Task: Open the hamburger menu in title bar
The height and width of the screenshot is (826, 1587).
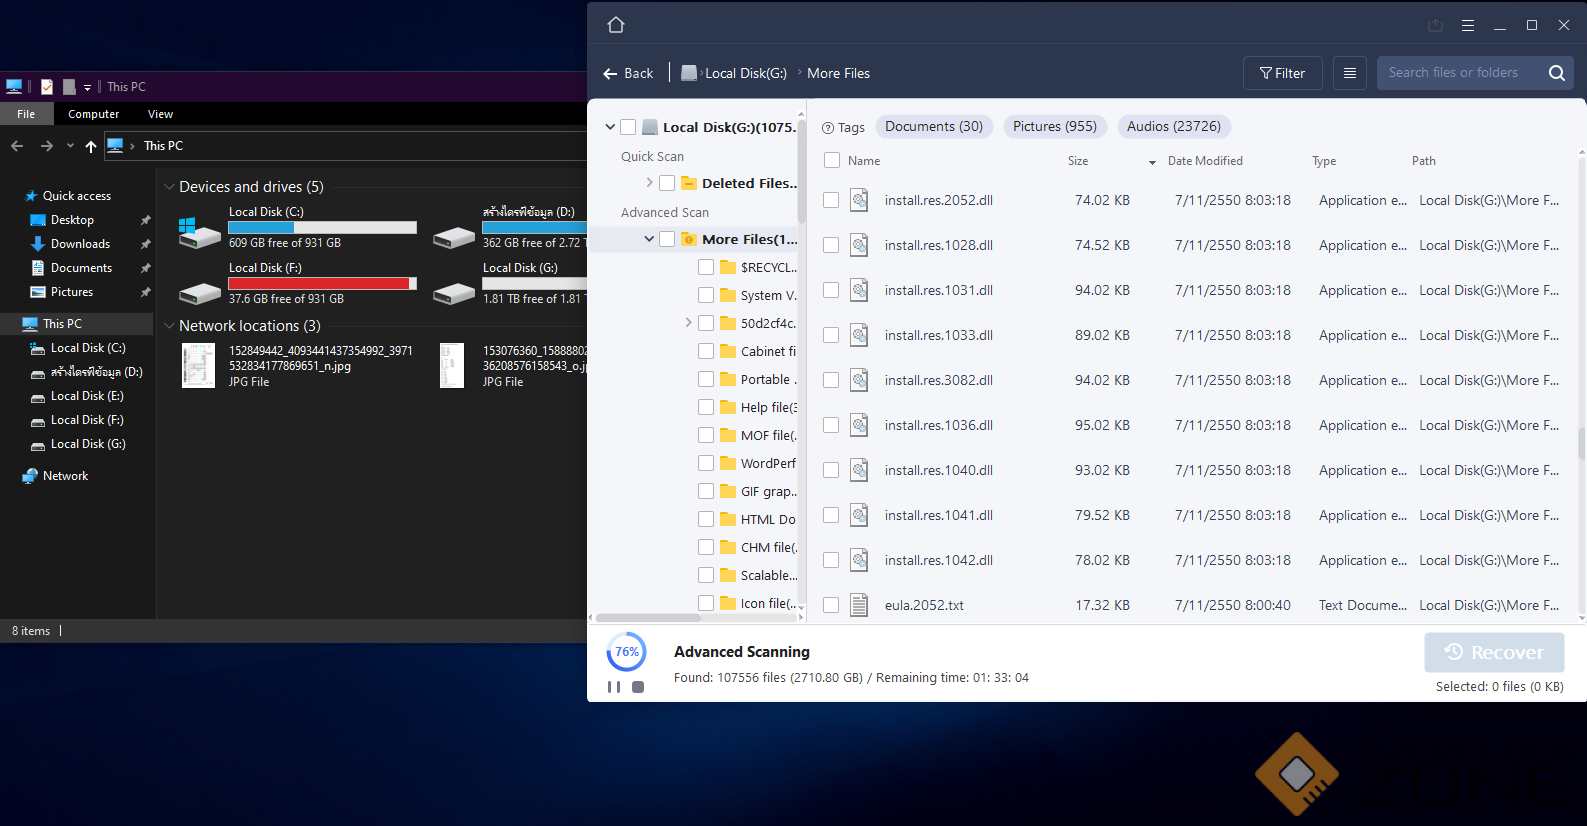Action: click(x=1468, y=25)
